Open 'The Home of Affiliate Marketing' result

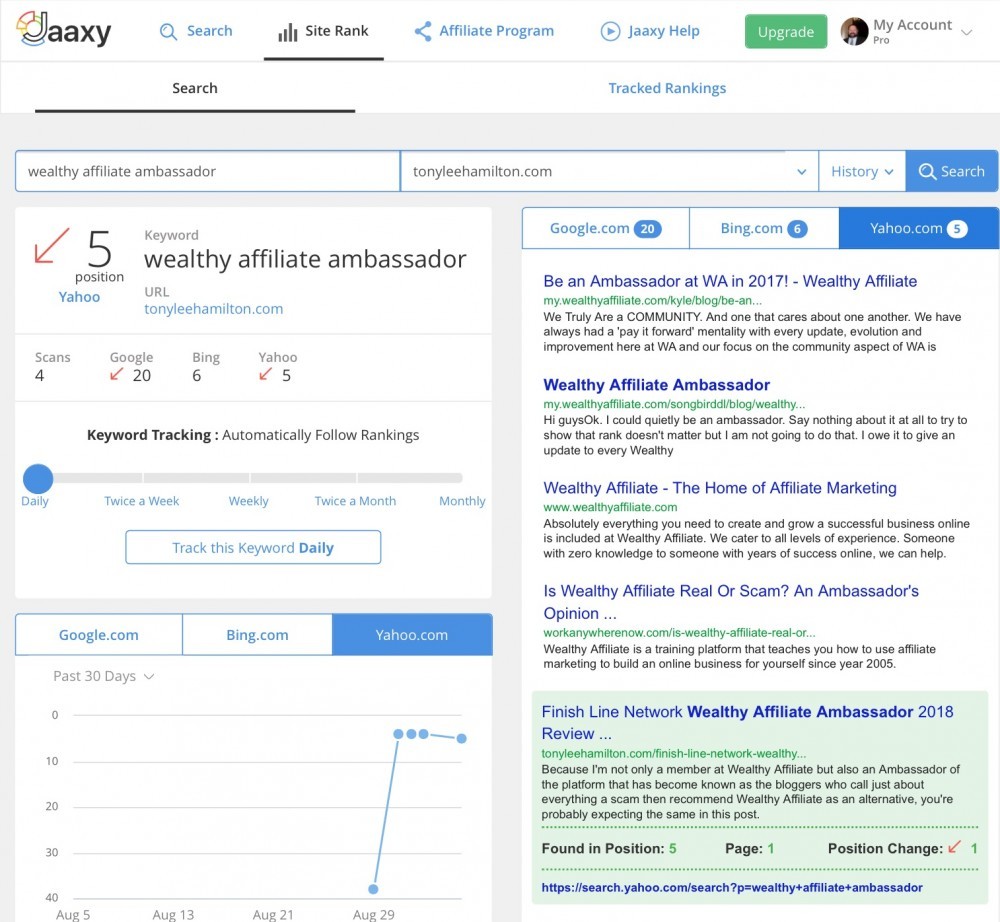[720, 488]
